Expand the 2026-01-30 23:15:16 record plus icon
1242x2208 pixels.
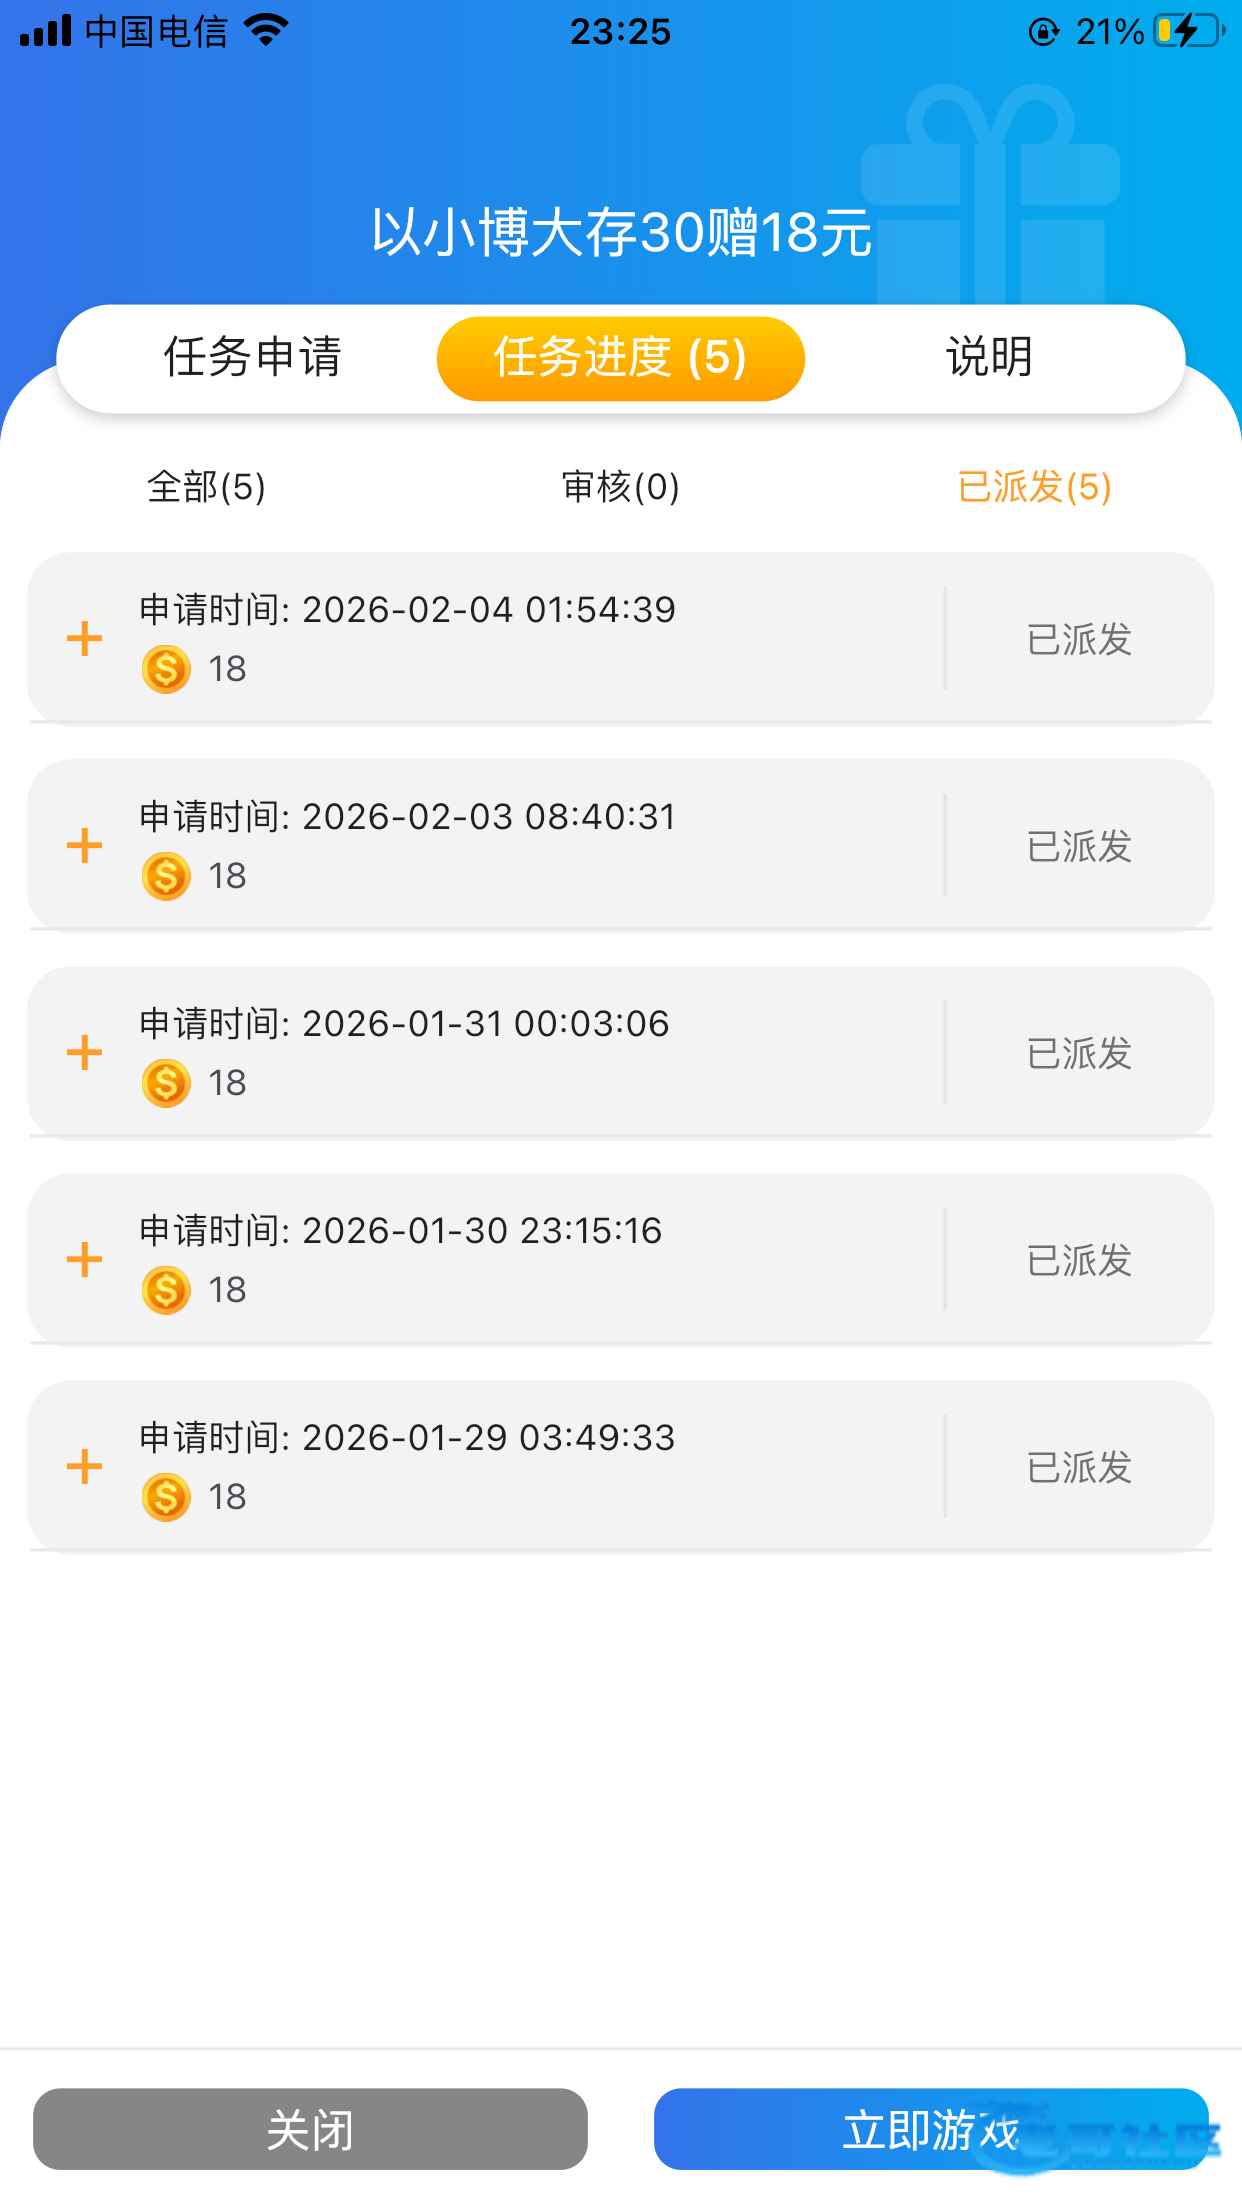coord(85,1259)
